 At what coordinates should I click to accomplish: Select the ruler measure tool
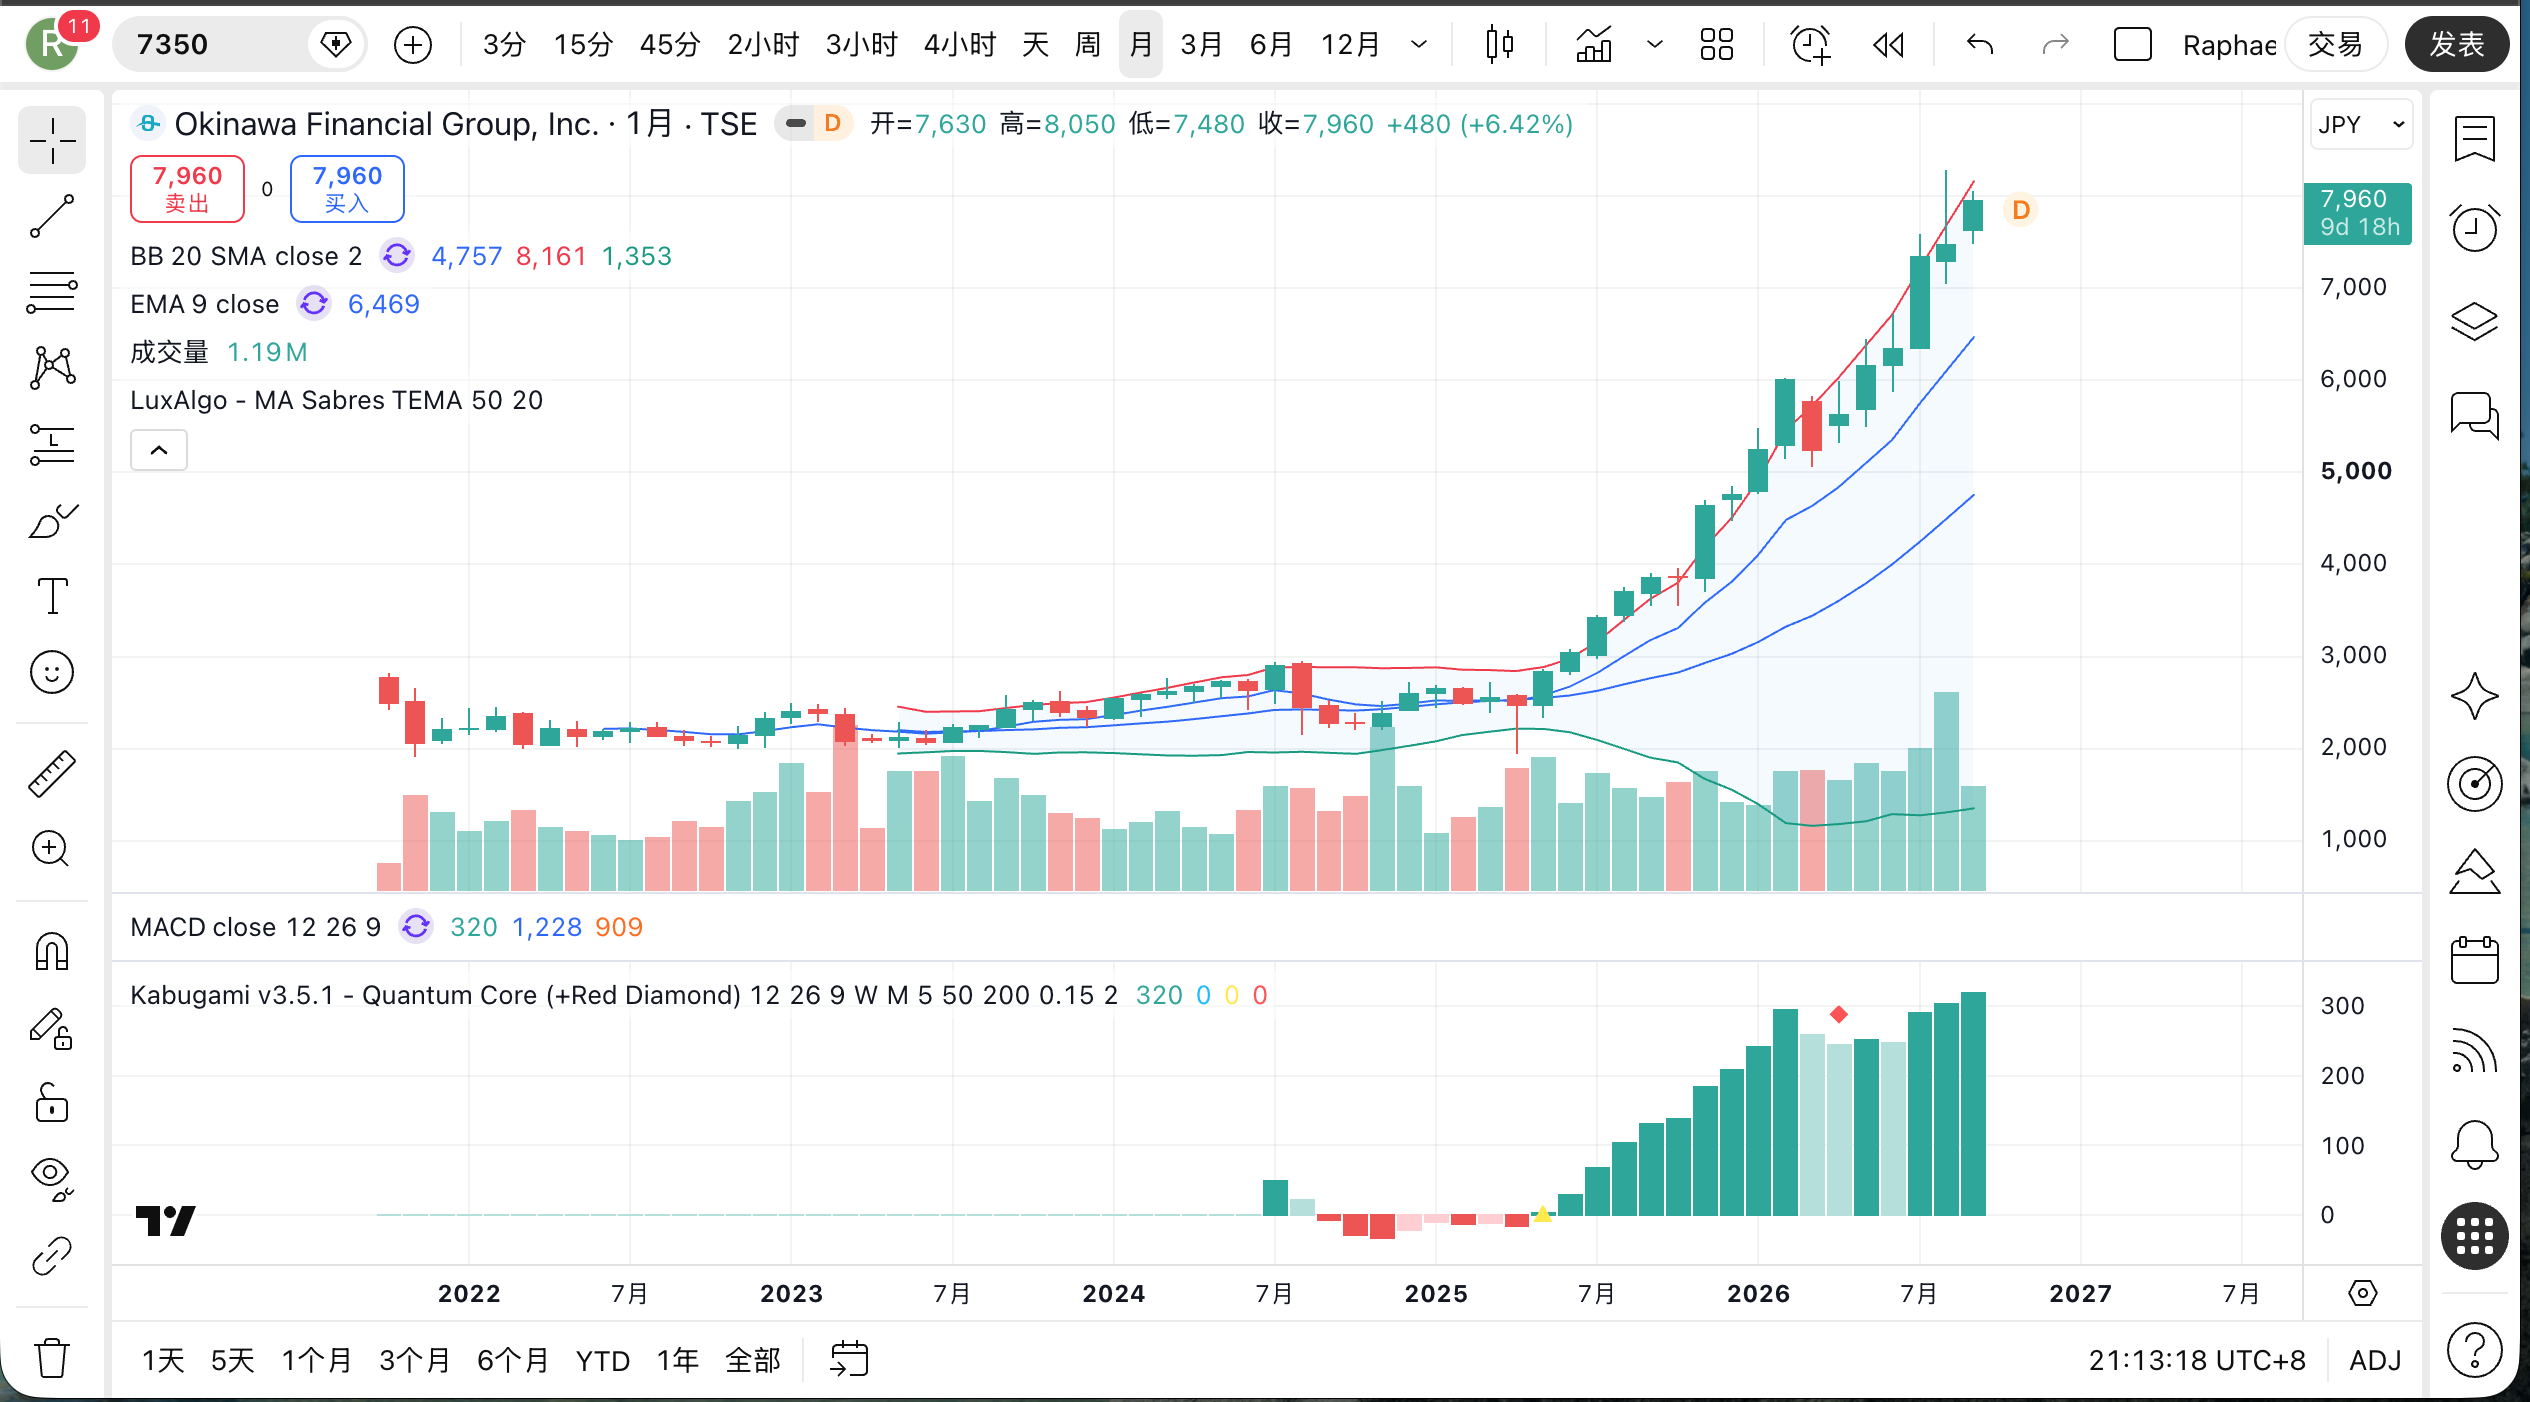pyautogui.click(x=52, y=773)
